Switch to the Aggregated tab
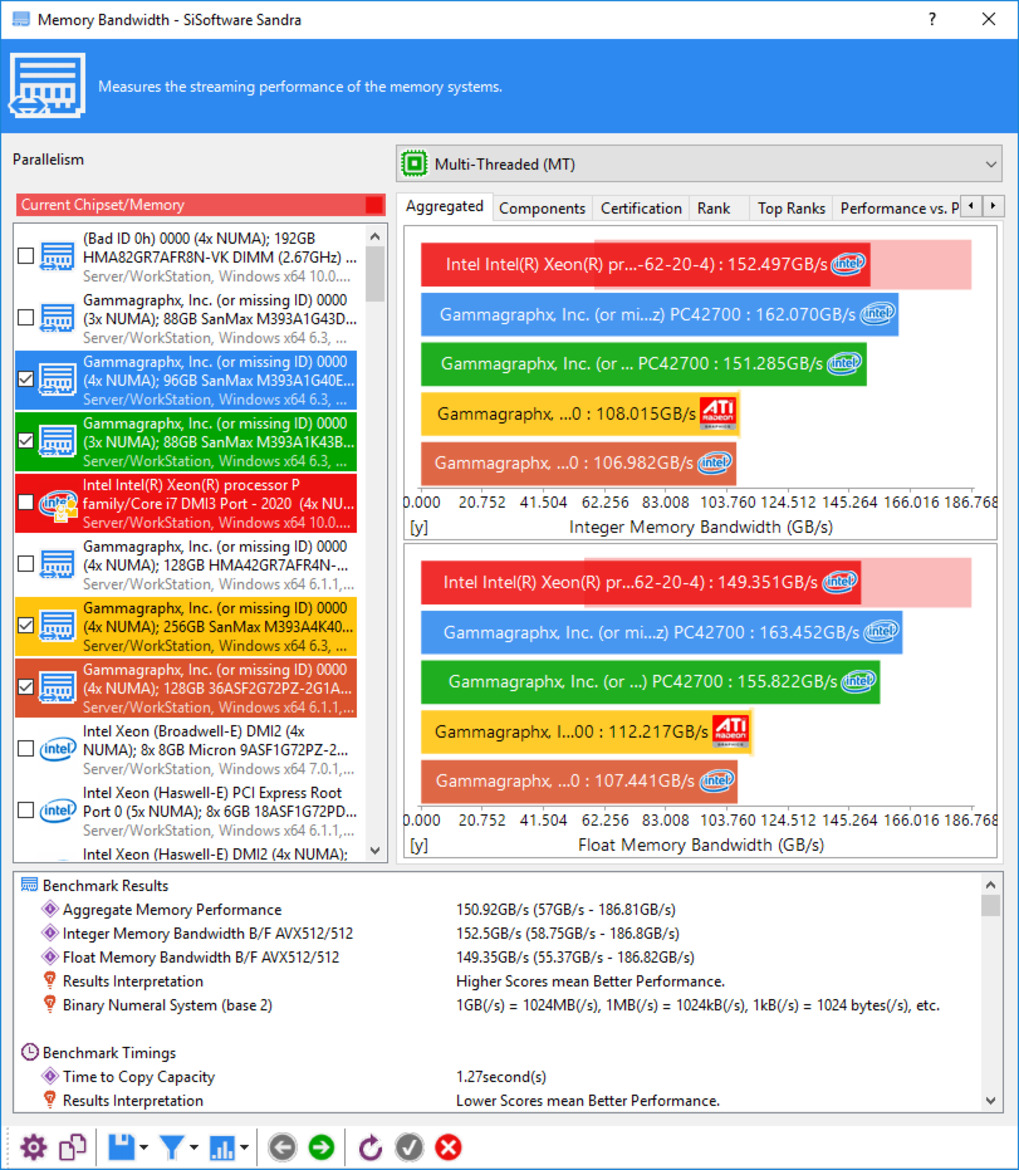This screenshot has height=1170, width=1019. pyautogui.click(x=445, y=207)
